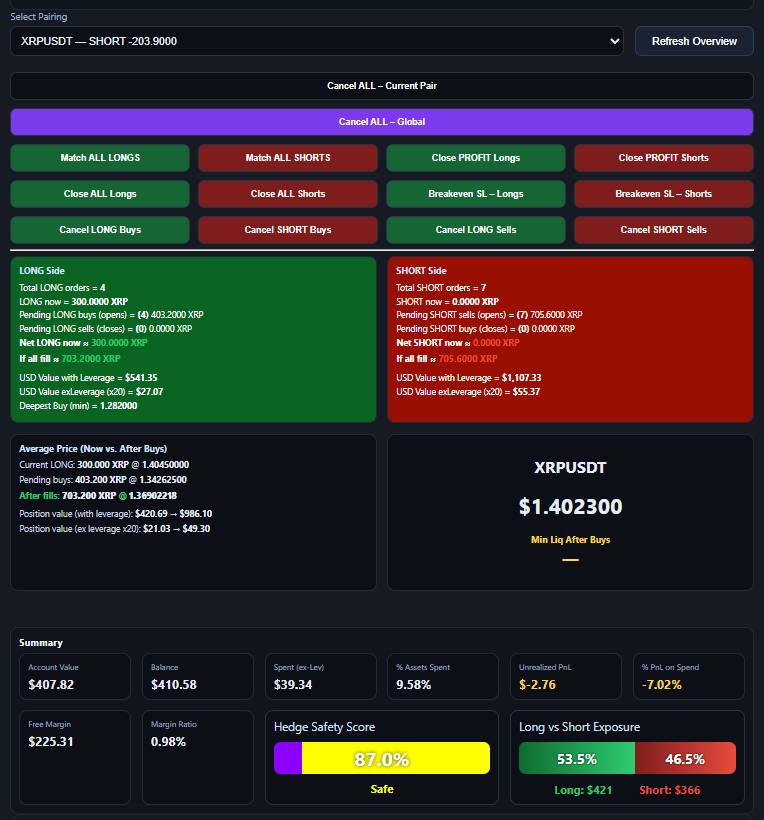Click the SHORT Side heading

421,271
